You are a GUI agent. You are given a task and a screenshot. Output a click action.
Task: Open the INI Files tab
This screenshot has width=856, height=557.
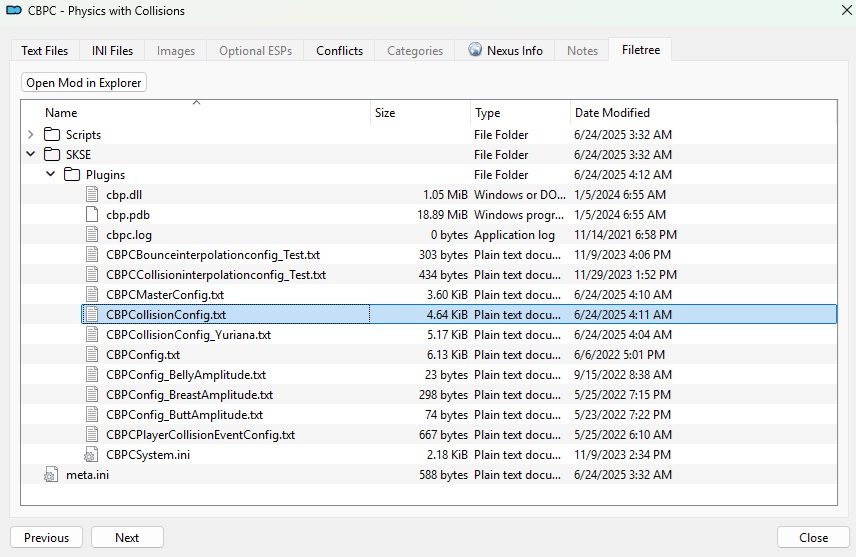112,51
